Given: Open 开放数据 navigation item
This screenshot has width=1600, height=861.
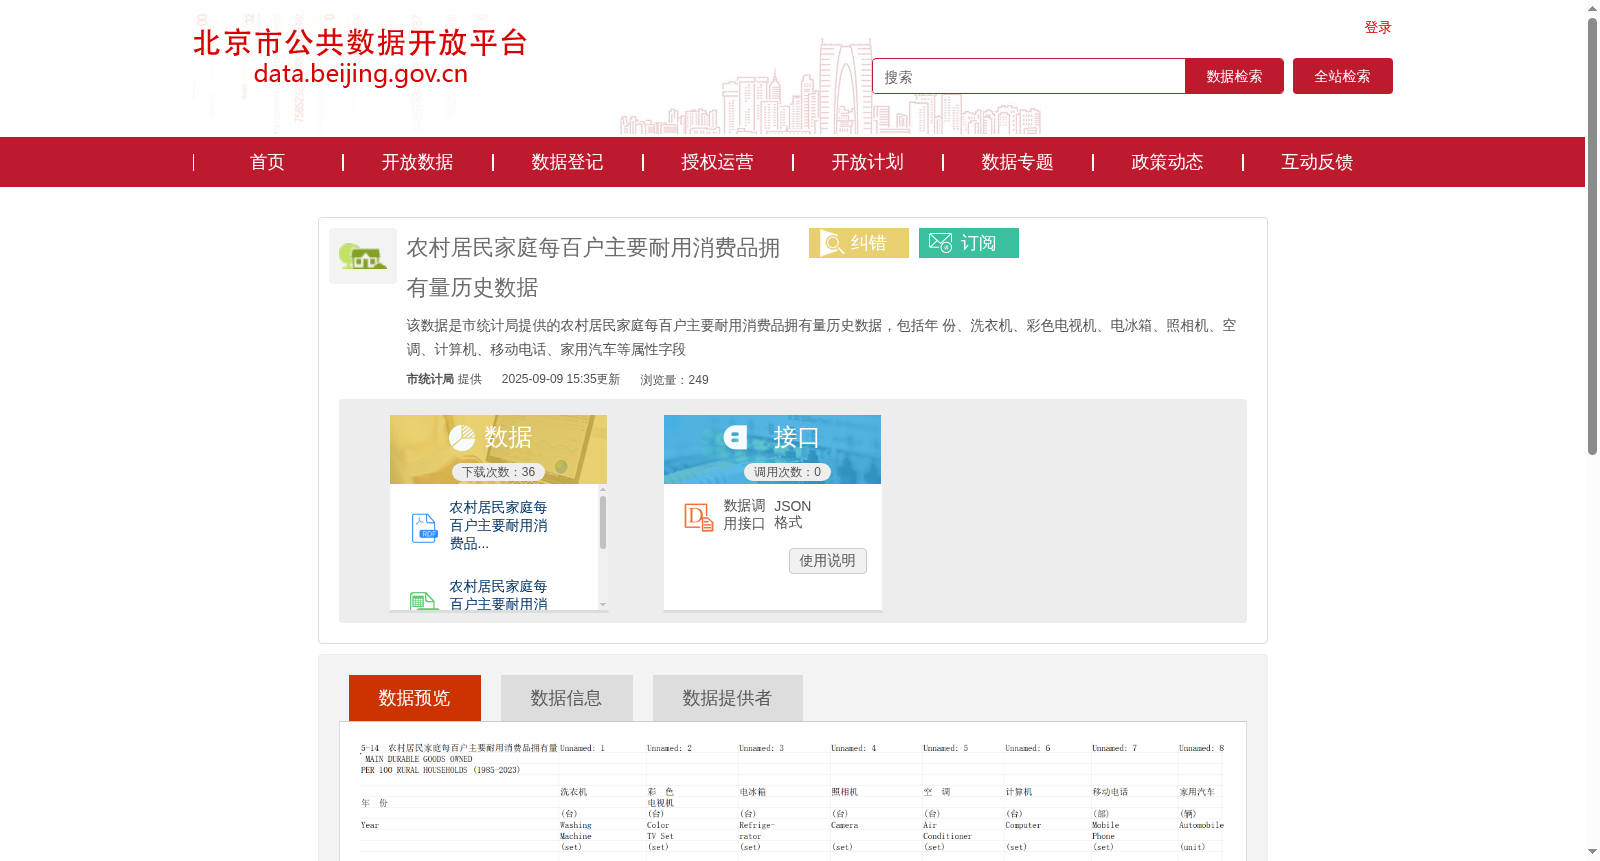Looking at the screenshot, I should [417, 162].
